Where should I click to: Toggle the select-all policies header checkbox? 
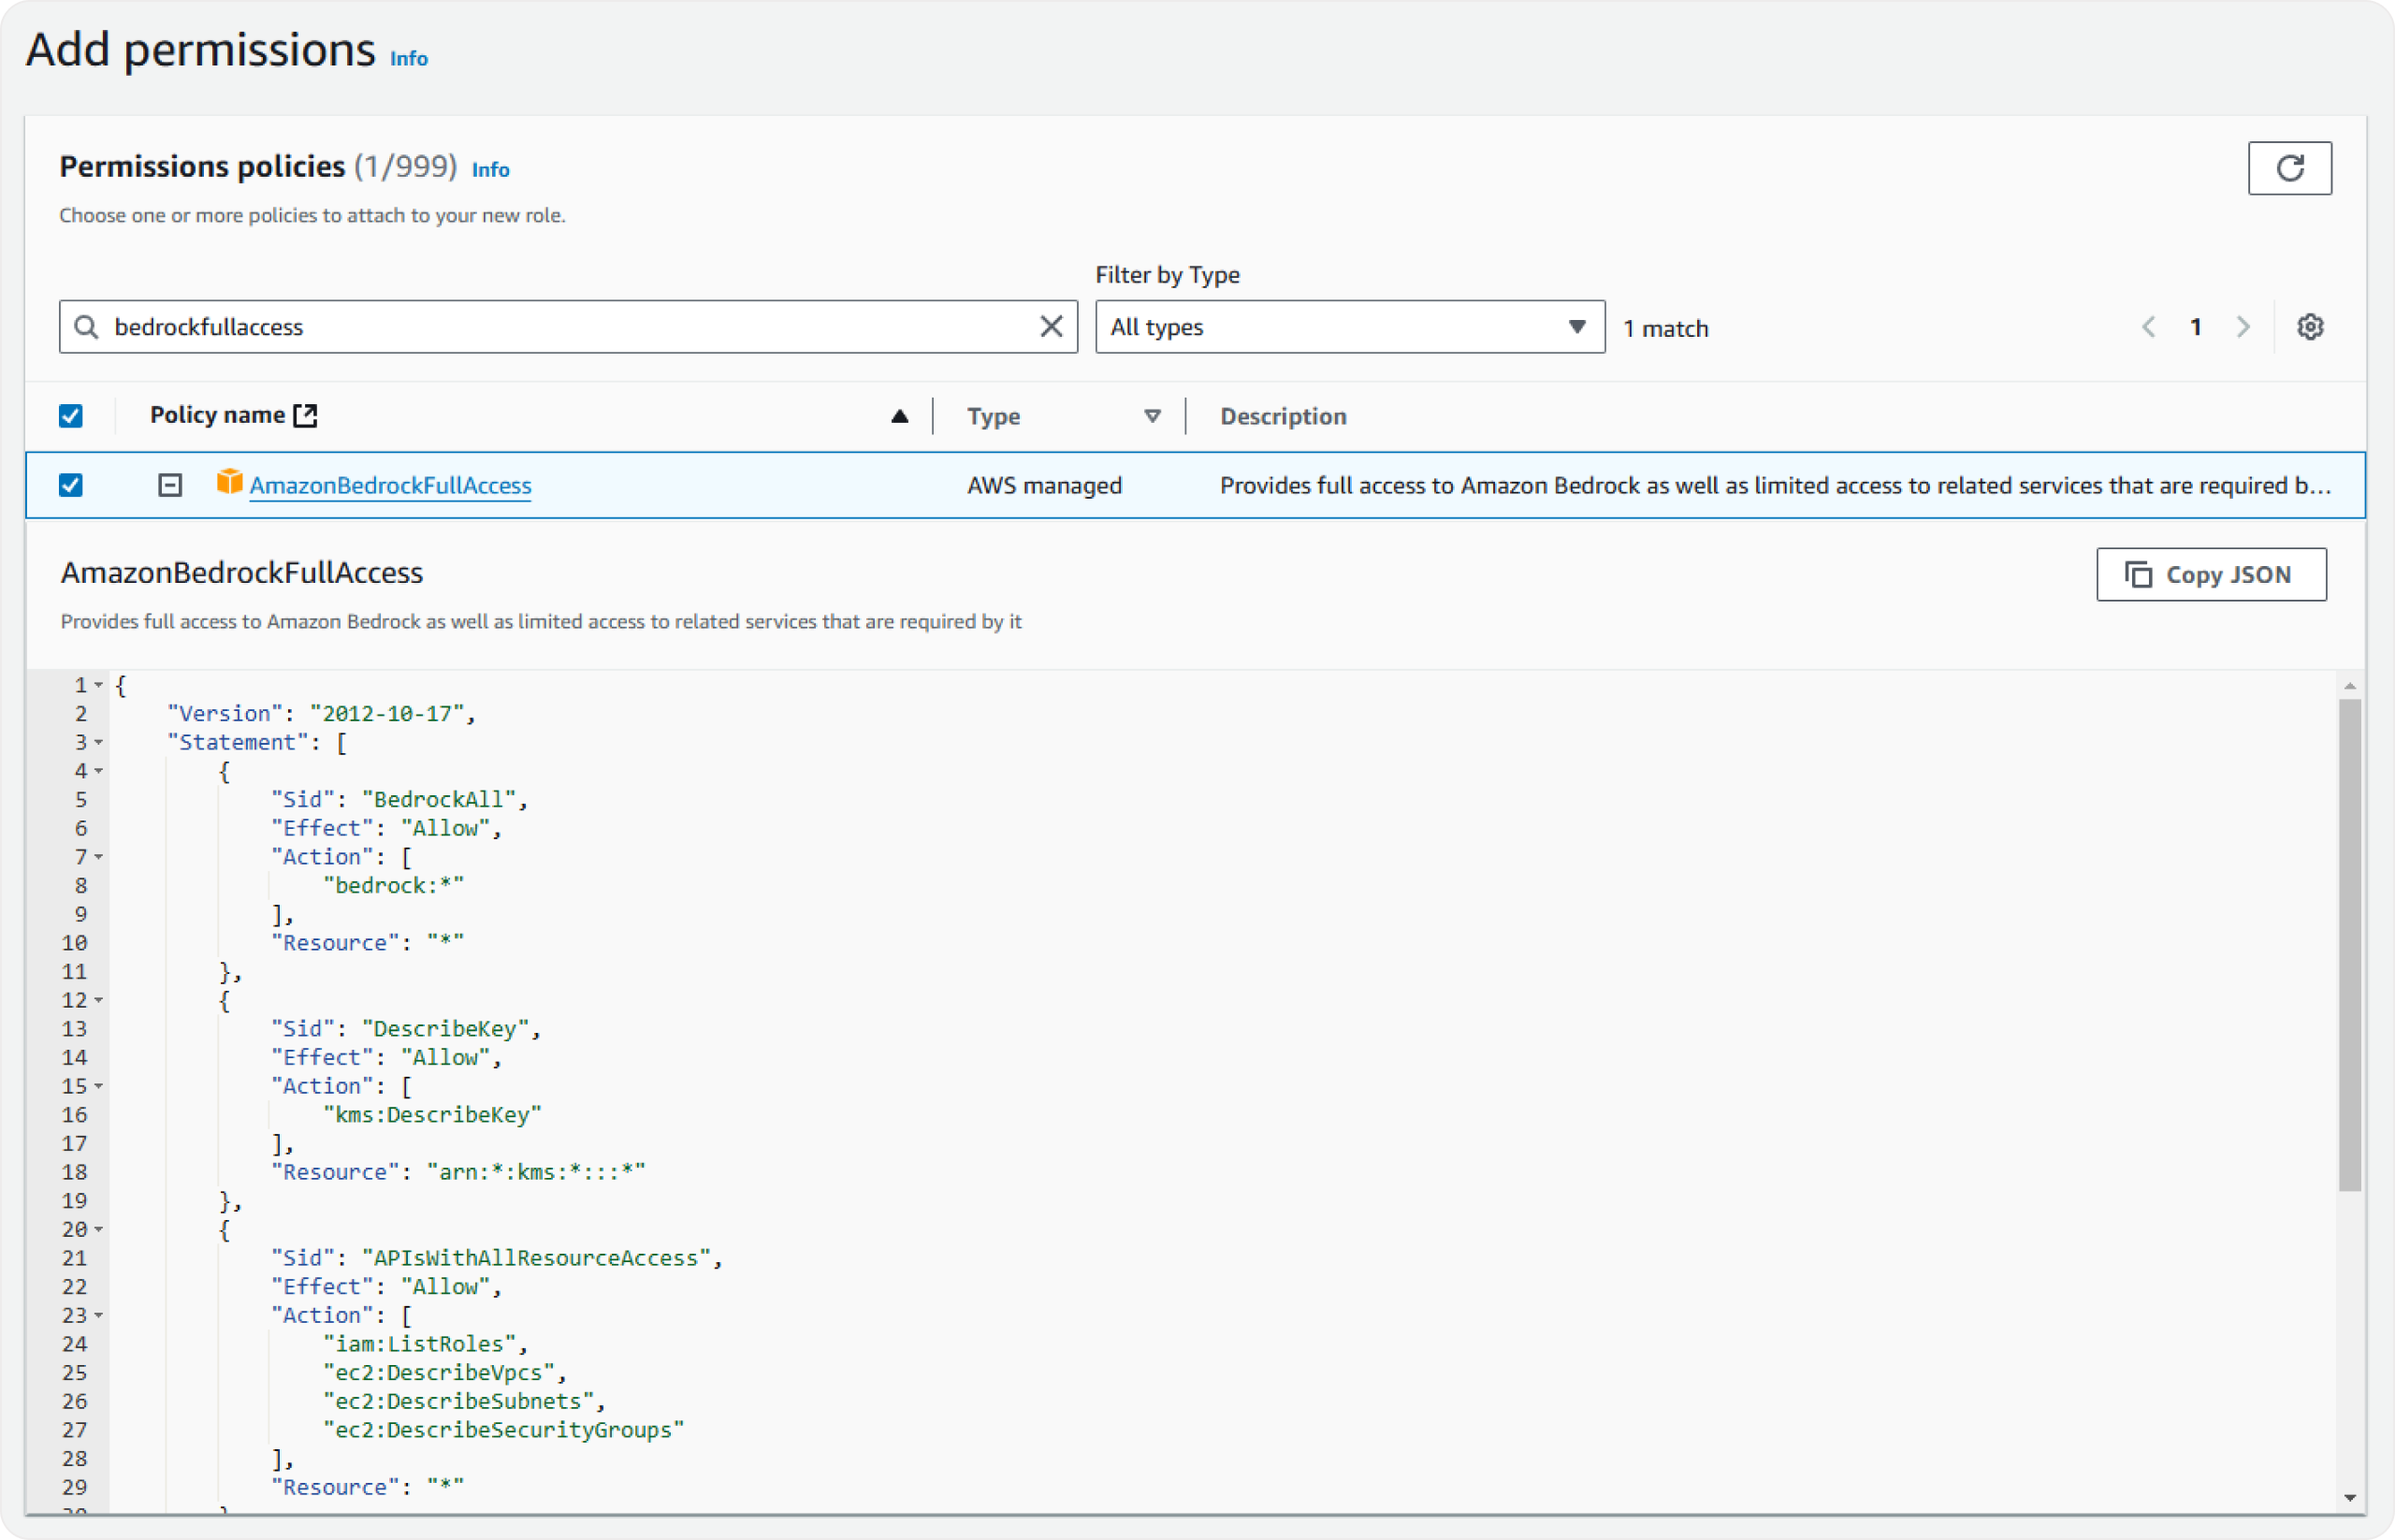[71, 416]
